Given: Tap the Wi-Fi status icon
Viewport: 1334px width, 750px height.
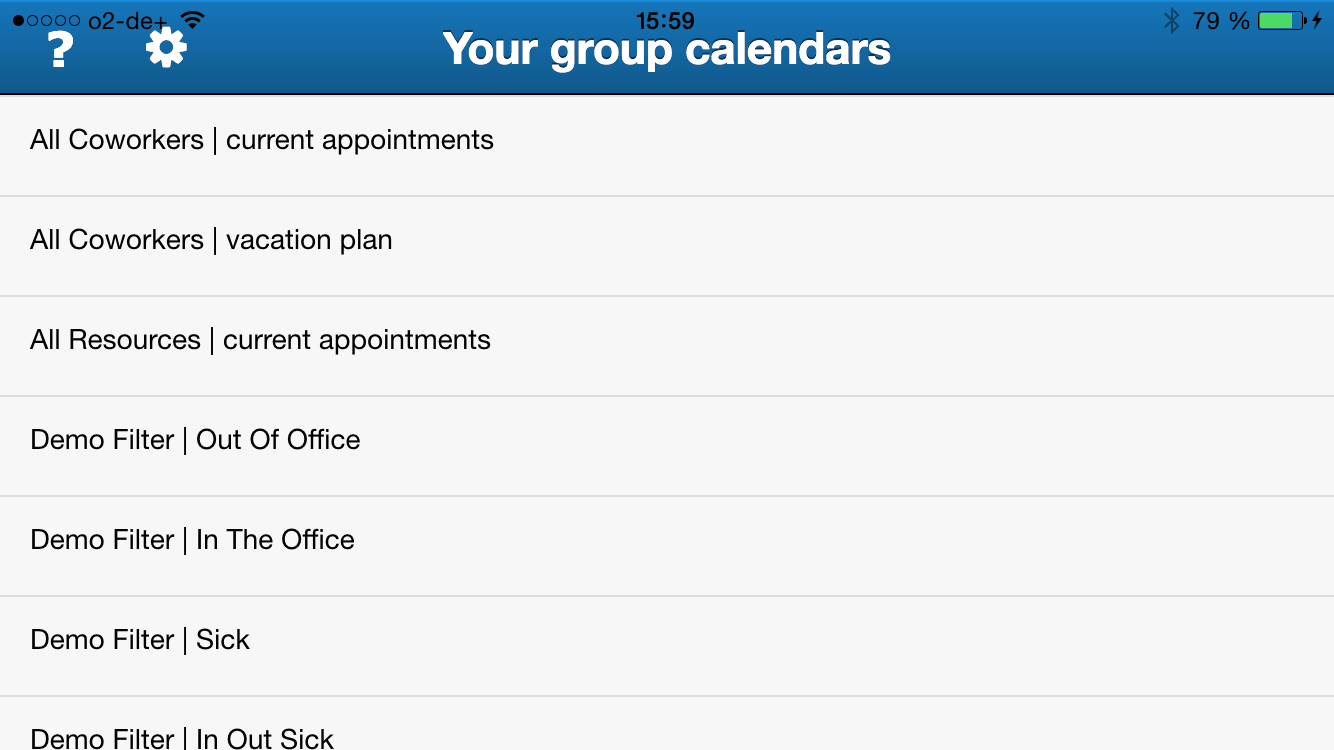Looking at the screenshot, I should (x=192, y=20).
